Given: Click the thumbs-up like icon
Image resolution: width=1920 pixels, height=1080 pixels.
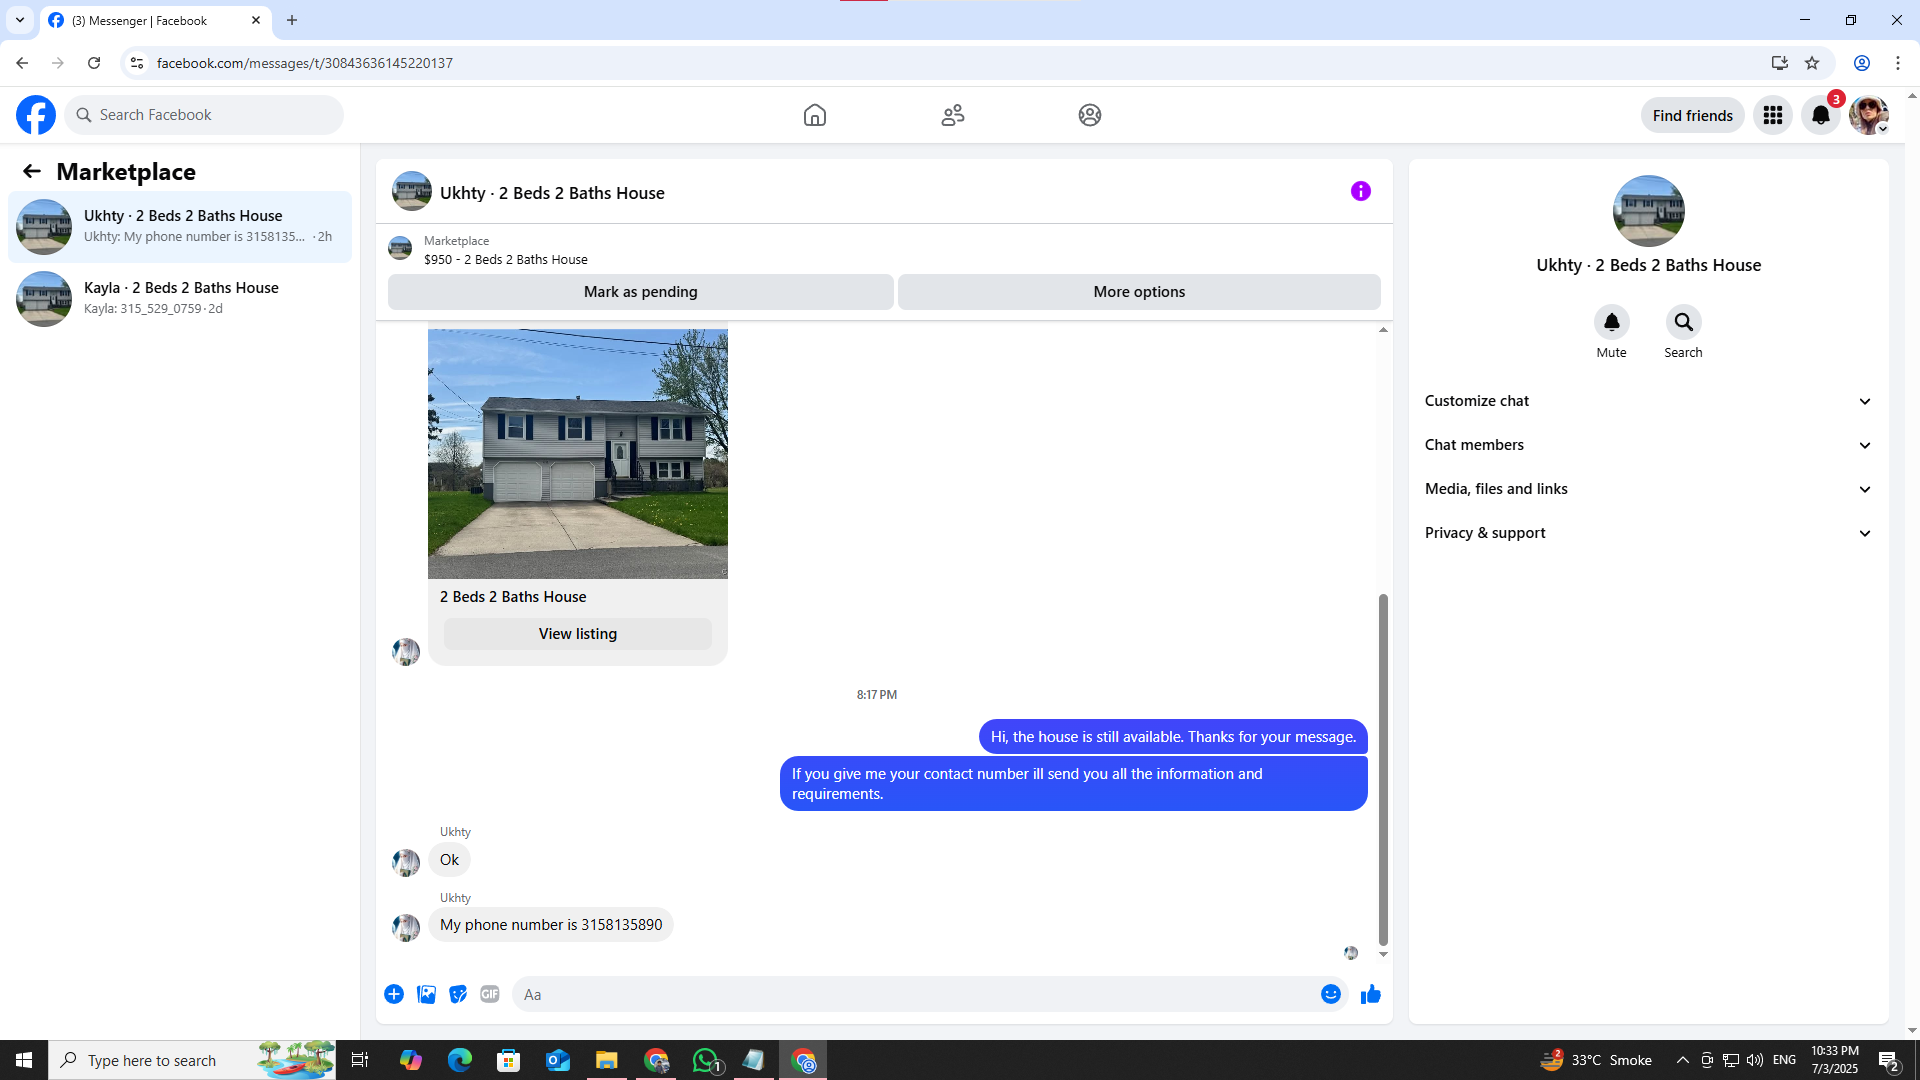Looking at the screenshot, I should coord(1370,994).
